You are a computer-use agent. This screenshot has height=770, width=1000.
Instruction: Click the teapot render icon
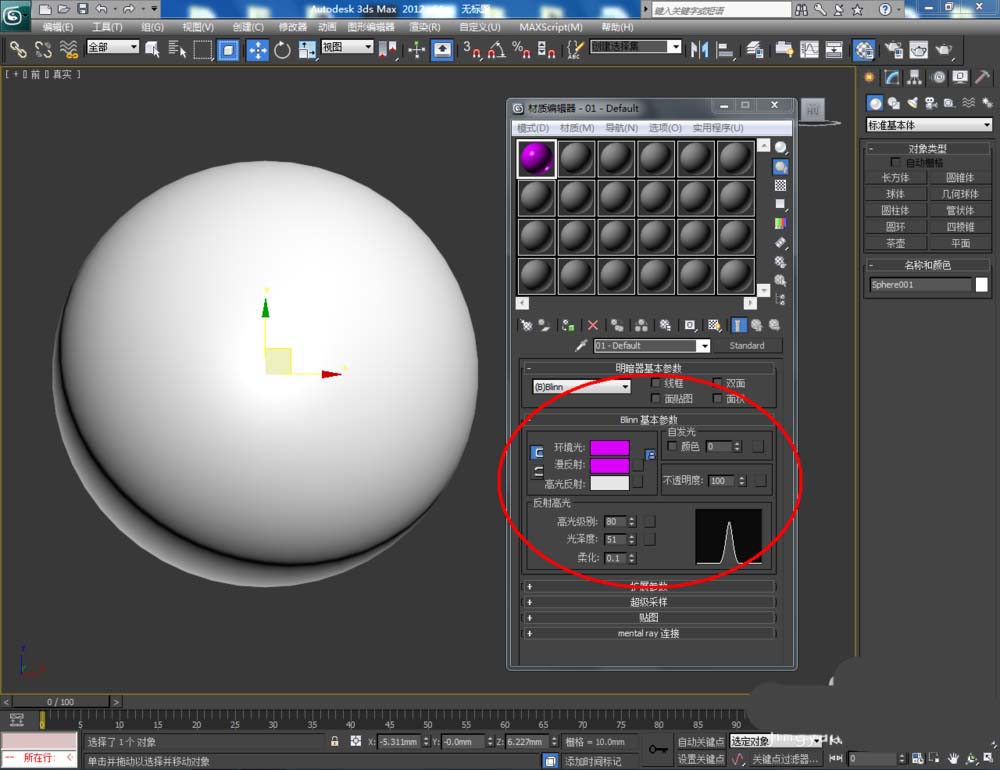(943, 49)
